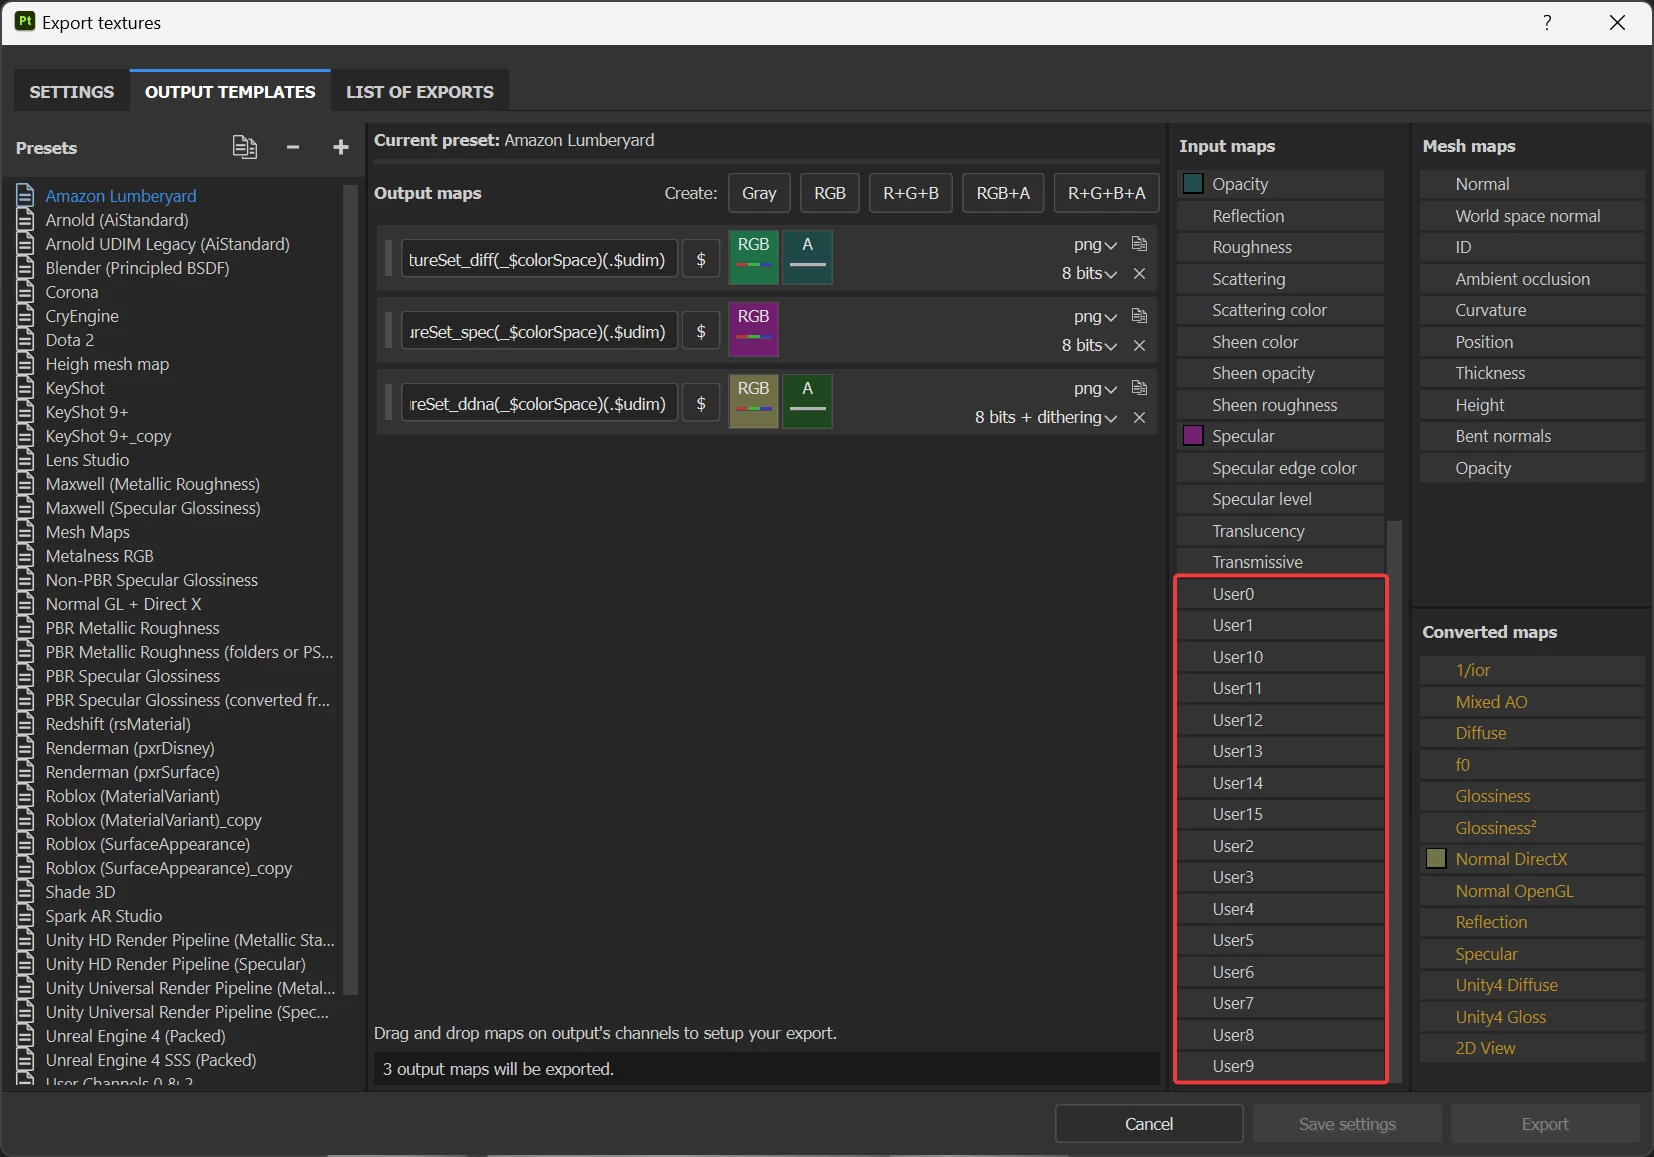Select the Roughness input map
The height and width of the screenshot is (1157, 1654).
1281,247
